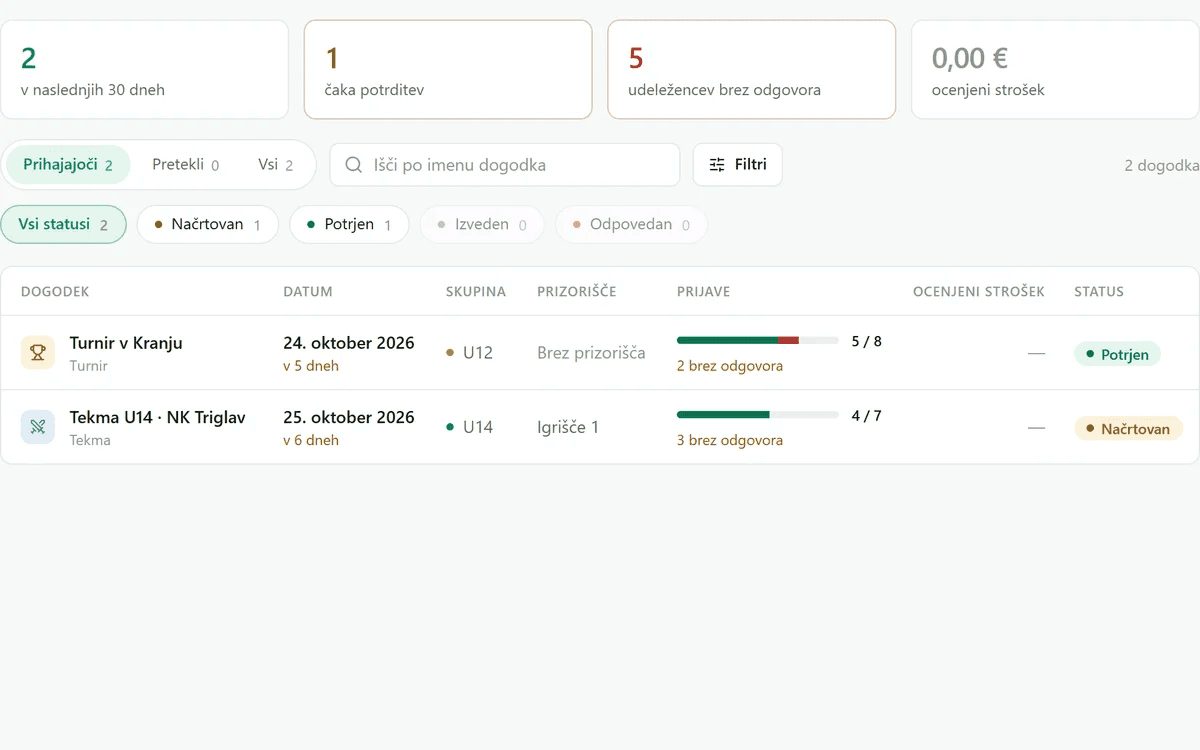Click the date 24. oktober 2026

click(349, 343)
